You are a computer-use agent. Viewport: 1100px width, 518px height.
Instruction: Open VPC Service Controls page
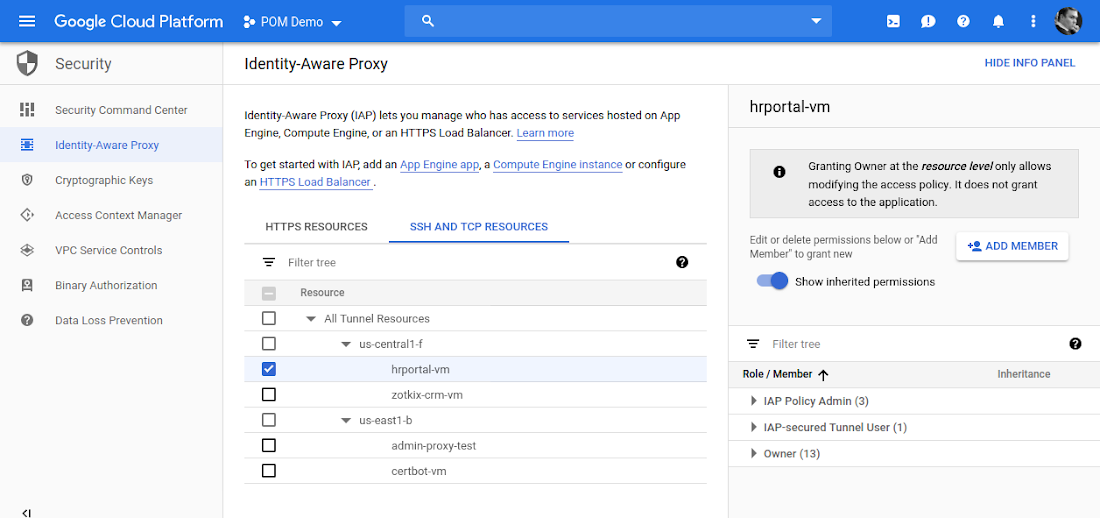(109, 251)
